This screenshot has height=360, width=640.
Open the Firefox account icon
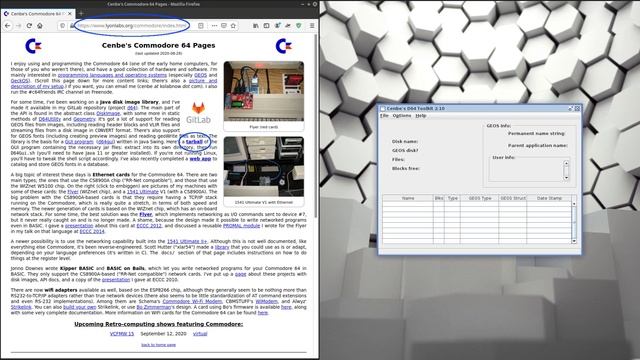point(277,25)
